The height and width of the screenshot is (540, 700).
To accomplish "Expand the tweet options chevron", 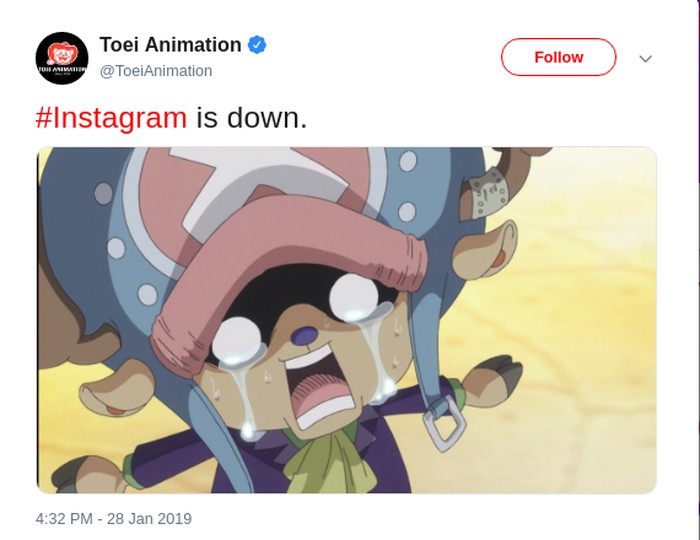I will (x=645, y=58).
